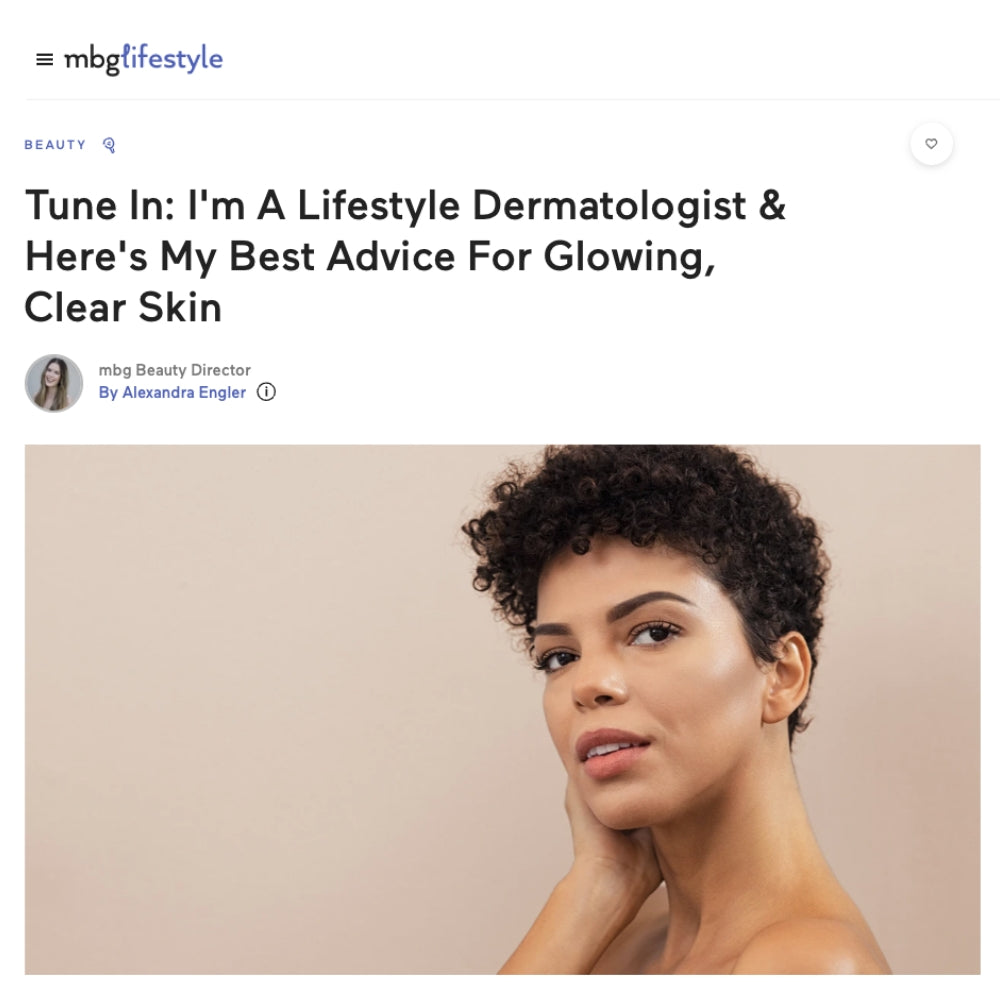Click the mbg logo text
Image resolution: width=1000 pixels, height=1000 pixels.
[x=92, y=60]
